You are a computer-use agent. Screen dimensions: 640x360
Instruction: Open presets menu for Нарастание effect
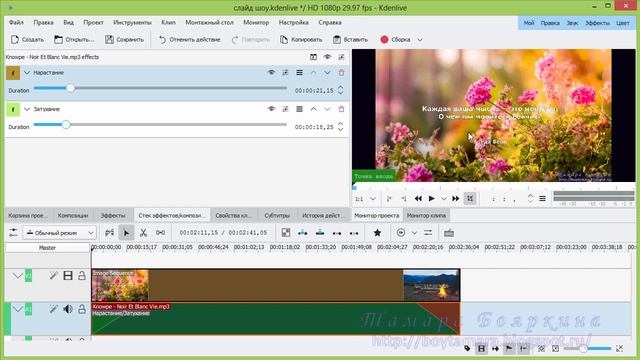(x=299, y=73)
